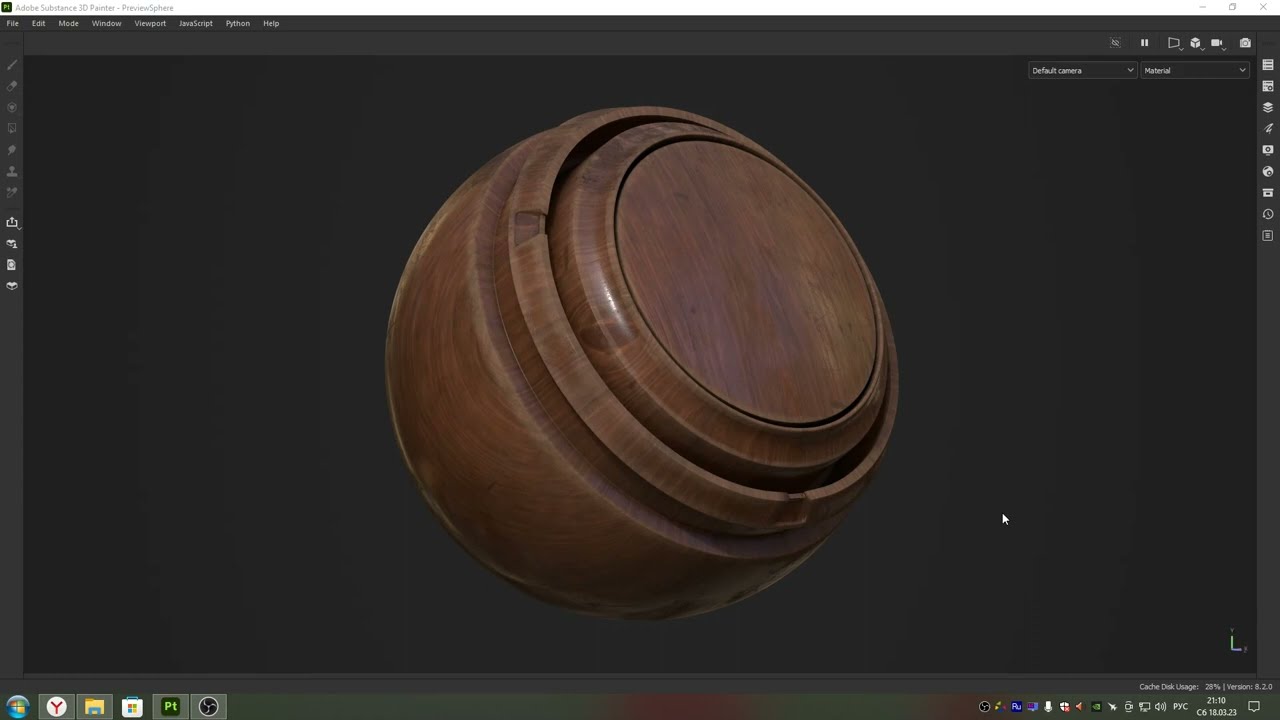Select the Material Picker eyedropper tool

[x=12, y=192]
